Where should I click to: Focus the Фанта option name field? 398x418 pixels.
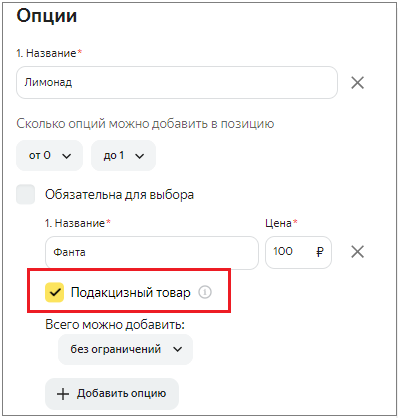click(152, 252)
